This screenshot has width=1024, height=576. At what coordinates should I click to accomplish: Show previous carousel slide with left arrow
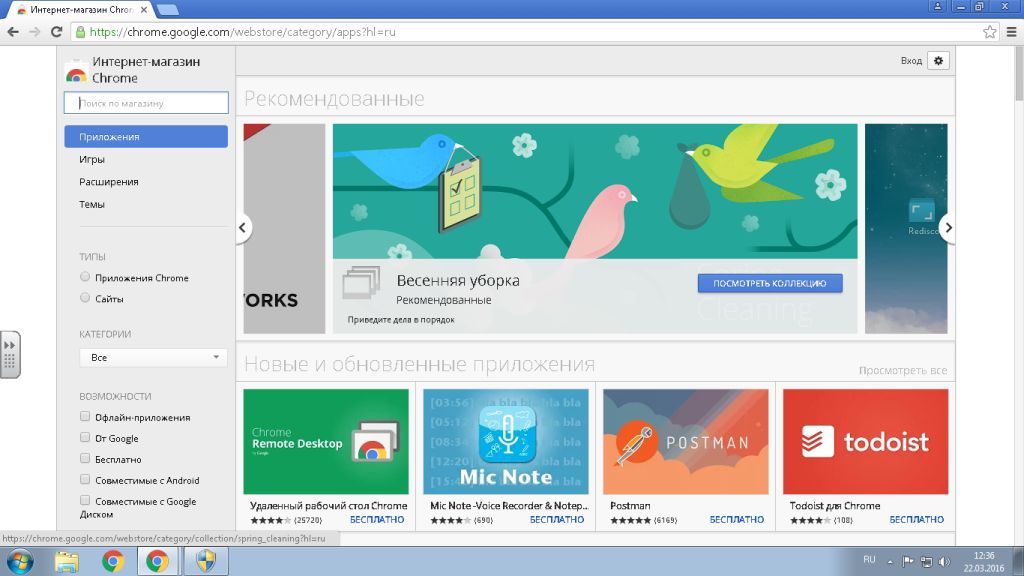pos(243,227)
